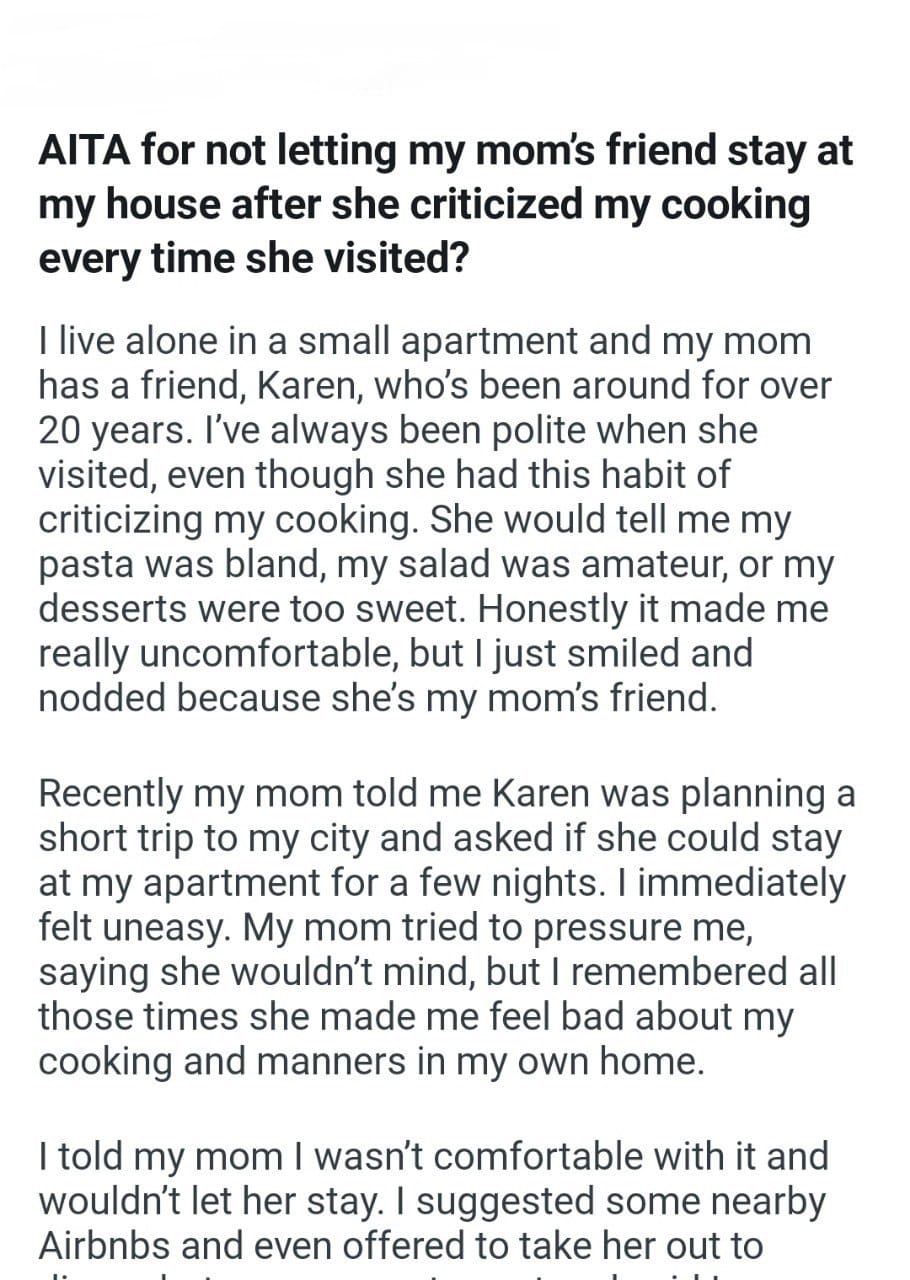Click the post title starting with "AITA"
The width and height of the screenshot is (910, 1280).
pos(445,205)
